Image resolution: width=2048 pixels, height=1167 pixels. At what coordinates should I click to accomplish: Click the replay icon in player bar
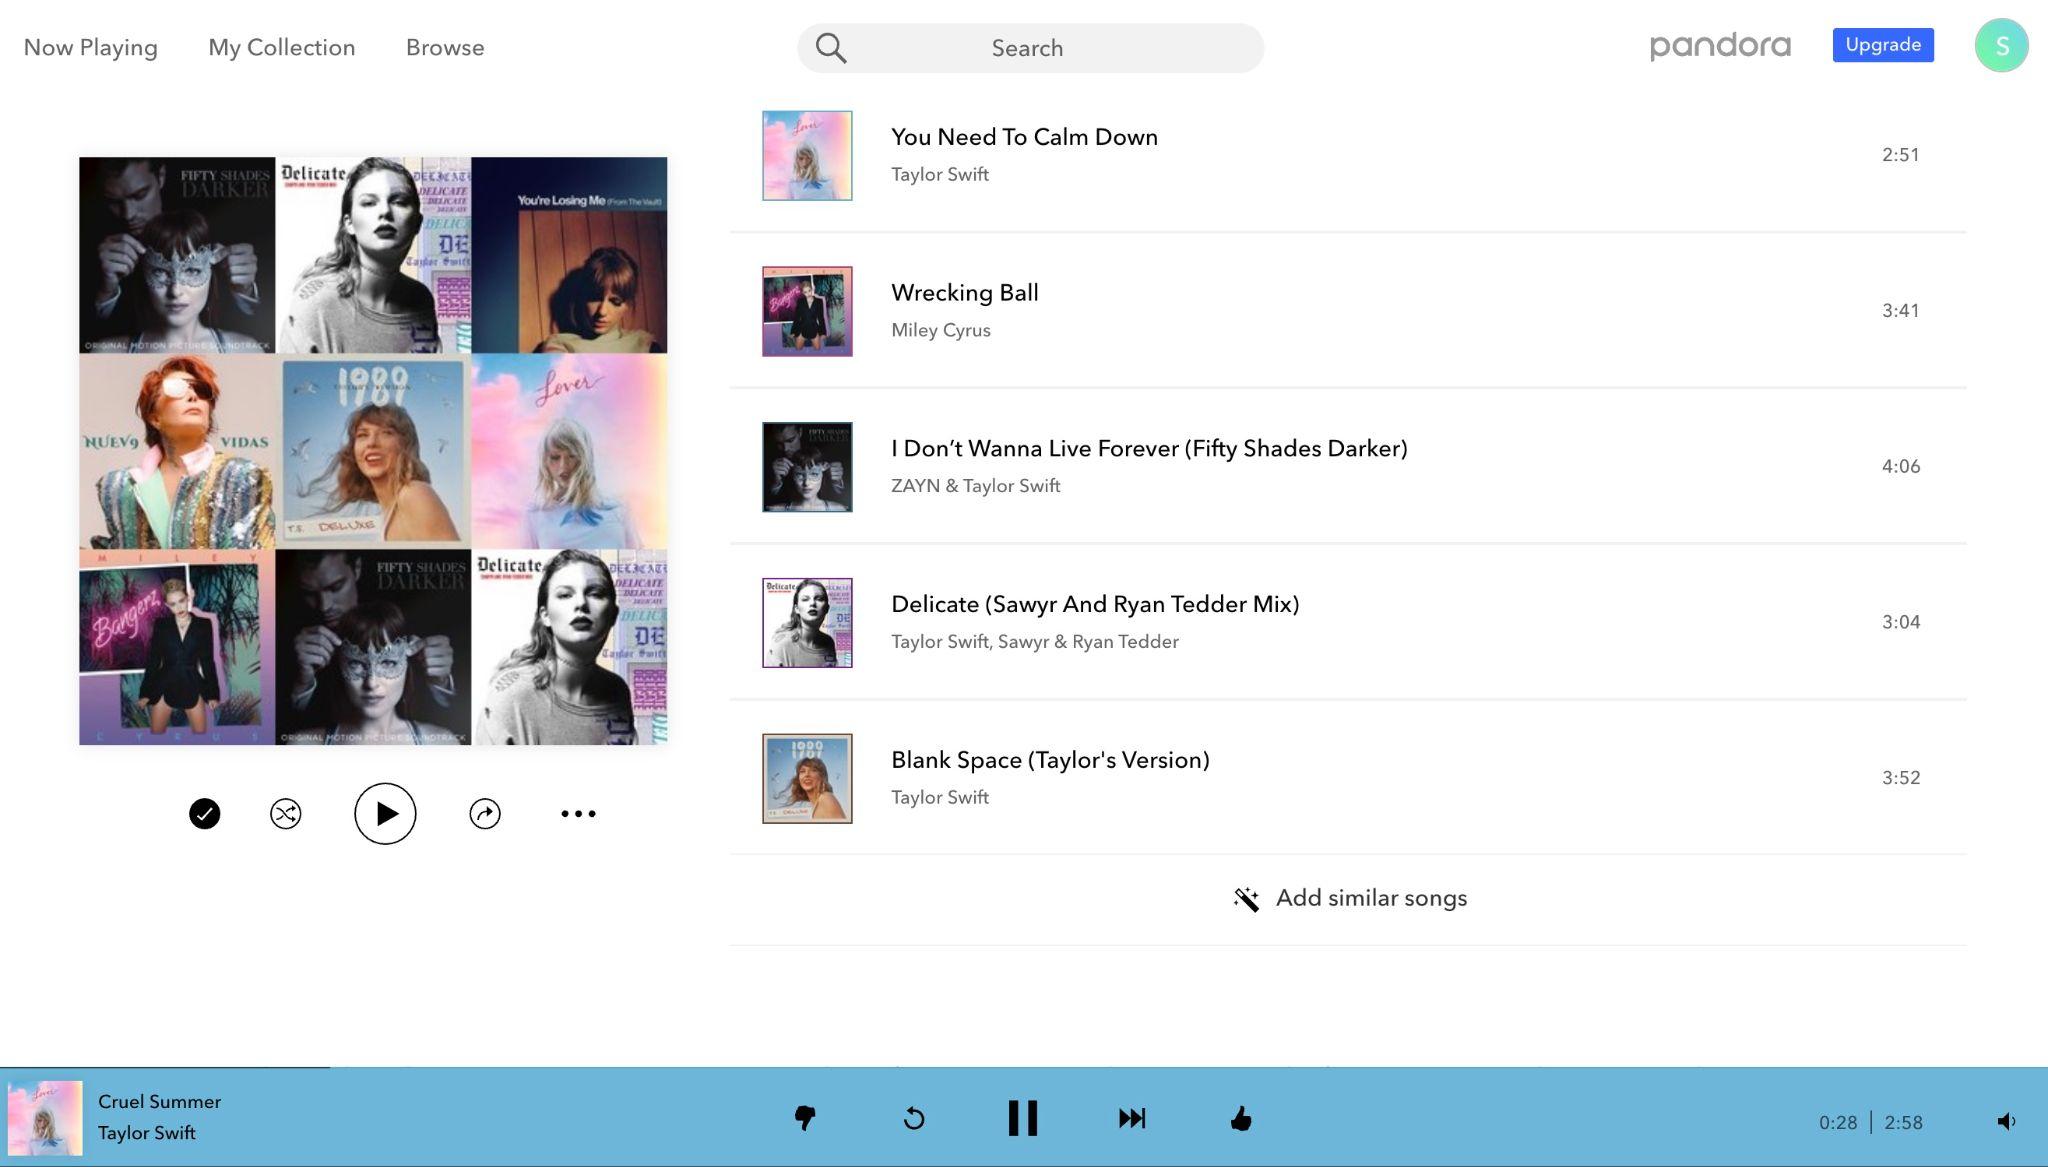pos(914,1118)
